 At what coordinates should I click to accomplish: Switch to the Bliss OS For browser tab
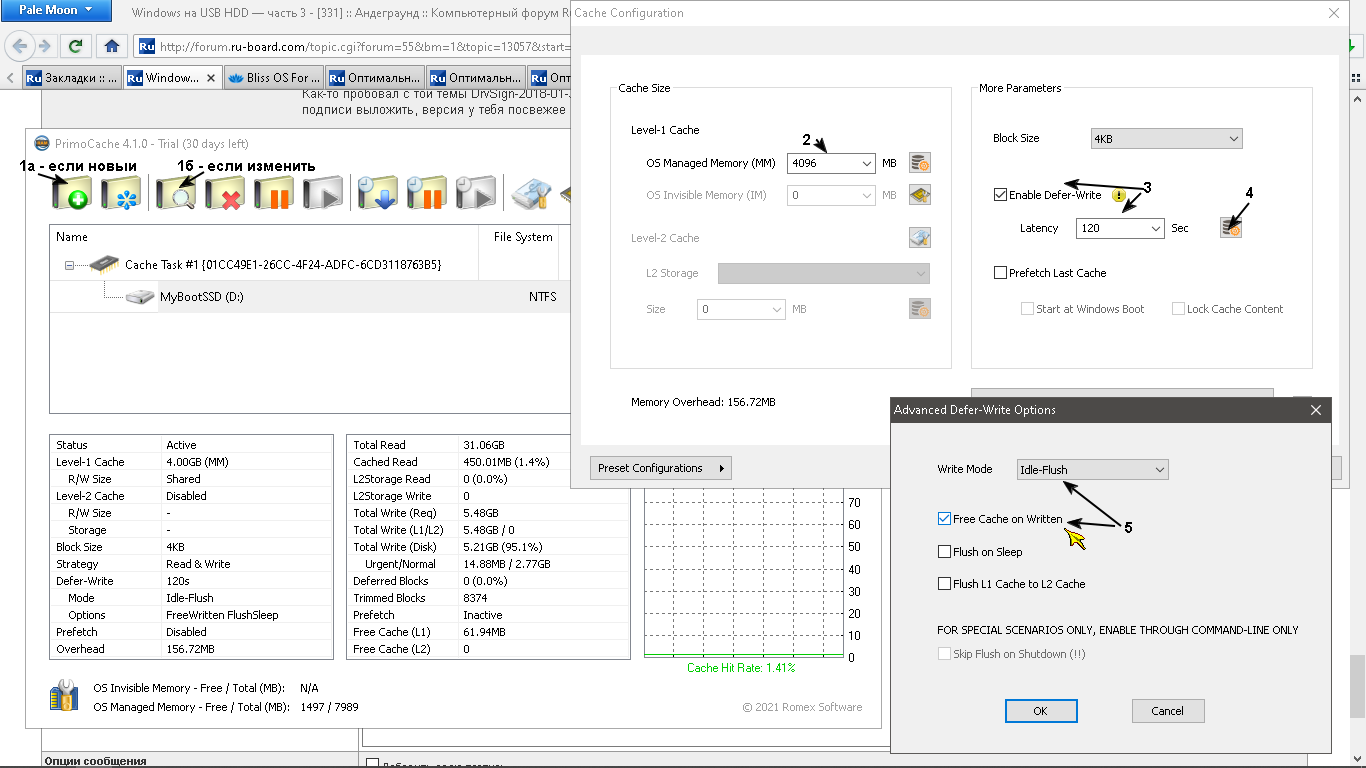tap(274, 78)
